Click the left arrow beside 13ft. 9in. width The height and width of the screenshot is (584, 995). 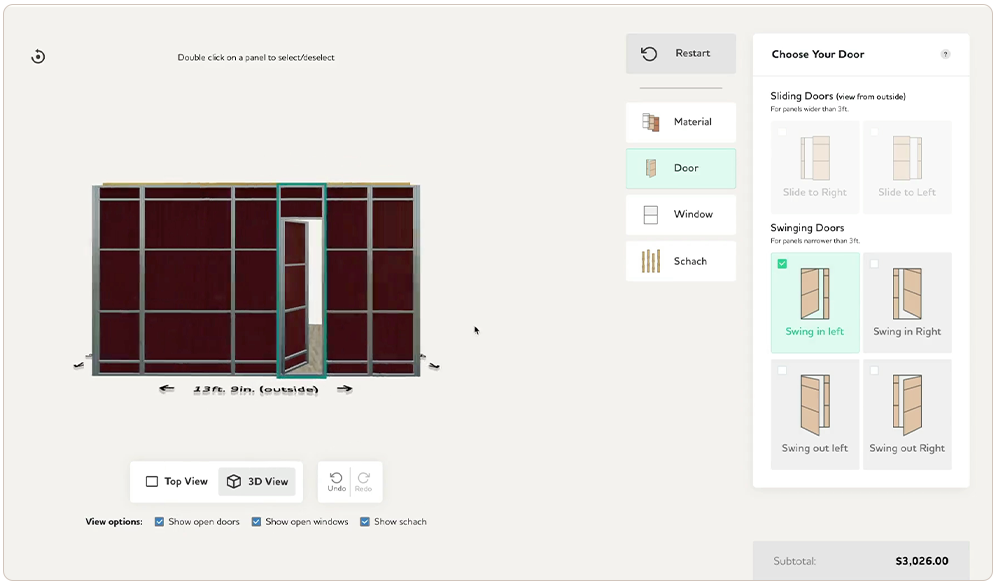[167, 388]
